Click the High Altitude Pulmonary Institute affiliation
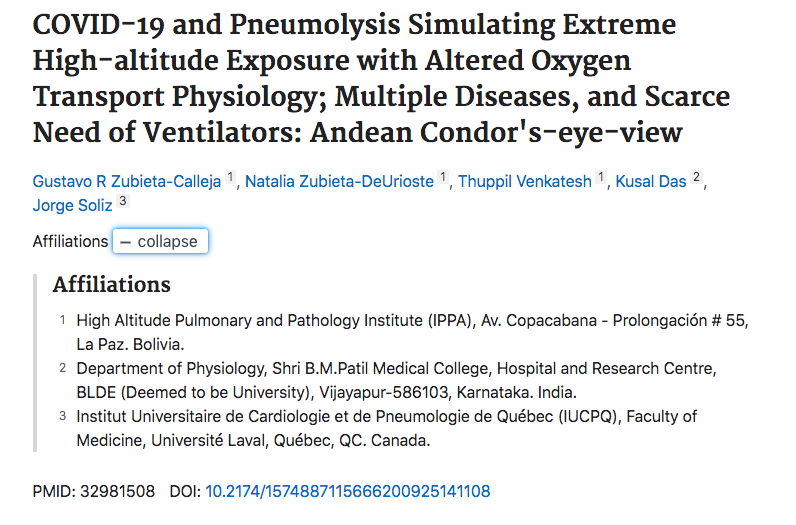This screenshot has width=796, height=525. [412, 331]
